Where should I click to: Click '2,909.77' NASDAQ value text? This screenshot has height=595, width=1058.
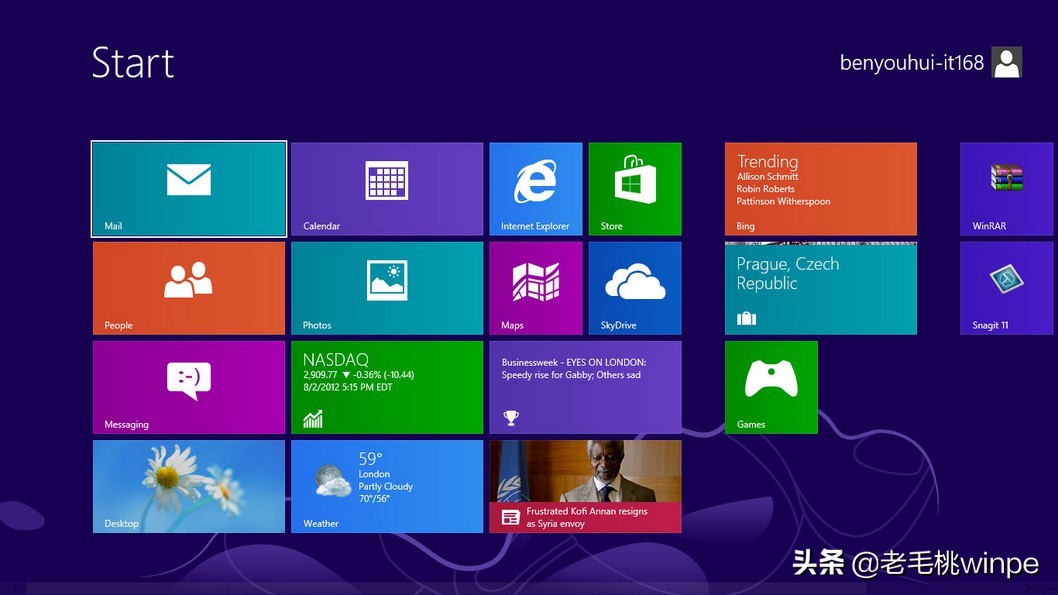320,374
